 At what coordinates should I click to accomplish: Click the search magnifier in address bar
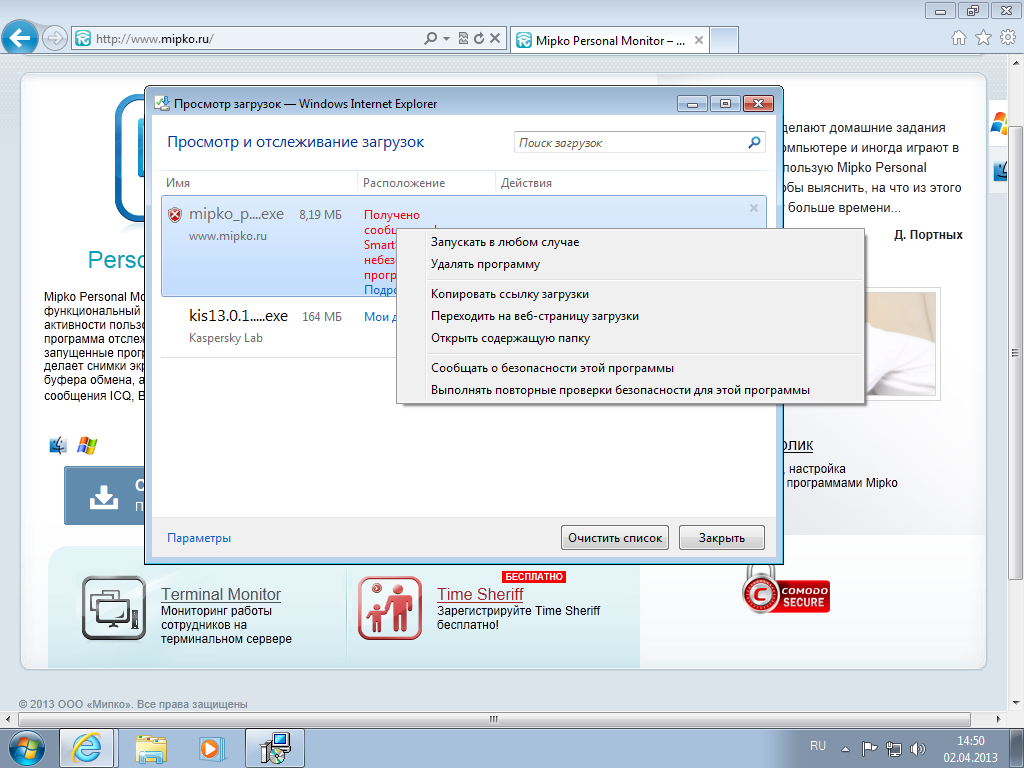tap(430, 39)
